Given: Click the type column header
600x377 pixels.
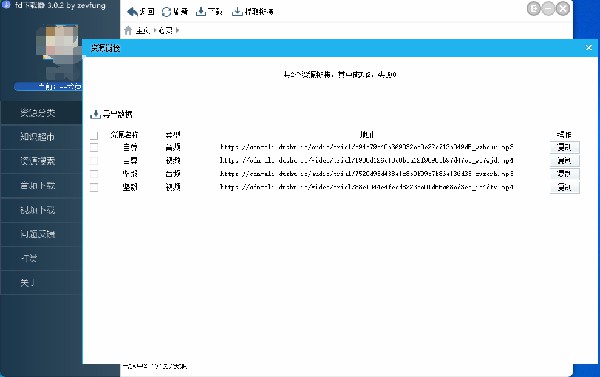Looking at the screenshot, I should tap(173, 135).
